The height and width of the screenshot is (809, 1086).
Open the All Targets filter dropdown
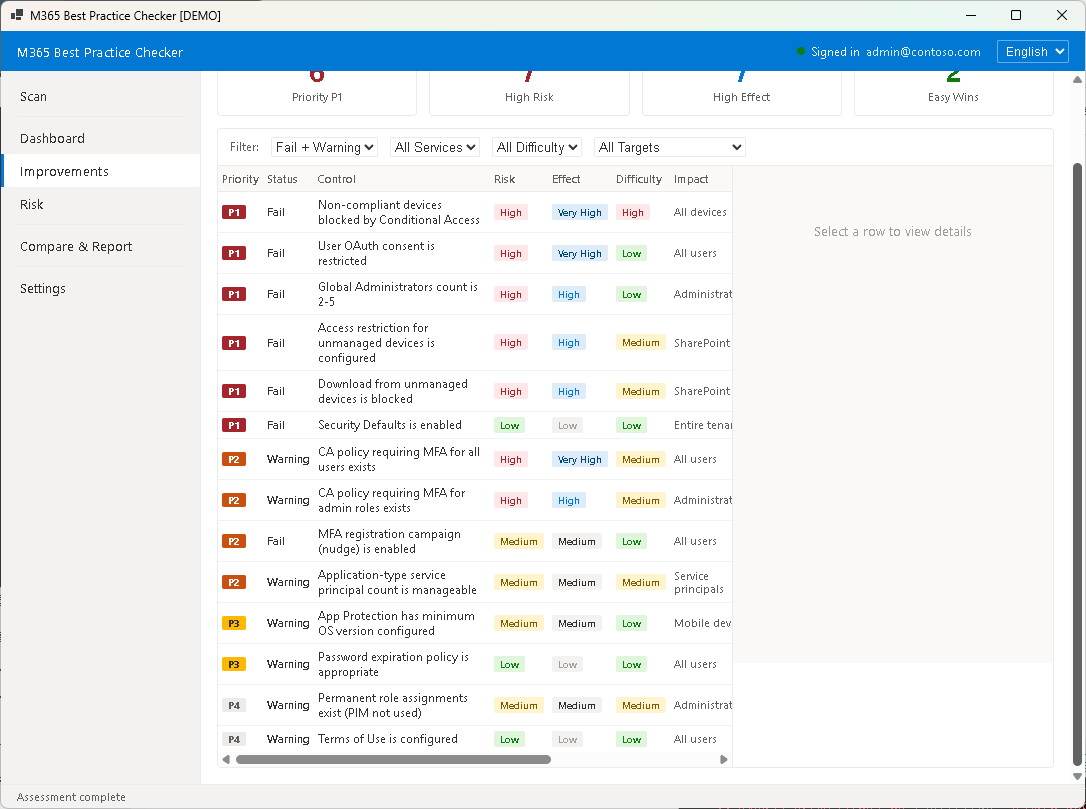click(x=669, y=147)
